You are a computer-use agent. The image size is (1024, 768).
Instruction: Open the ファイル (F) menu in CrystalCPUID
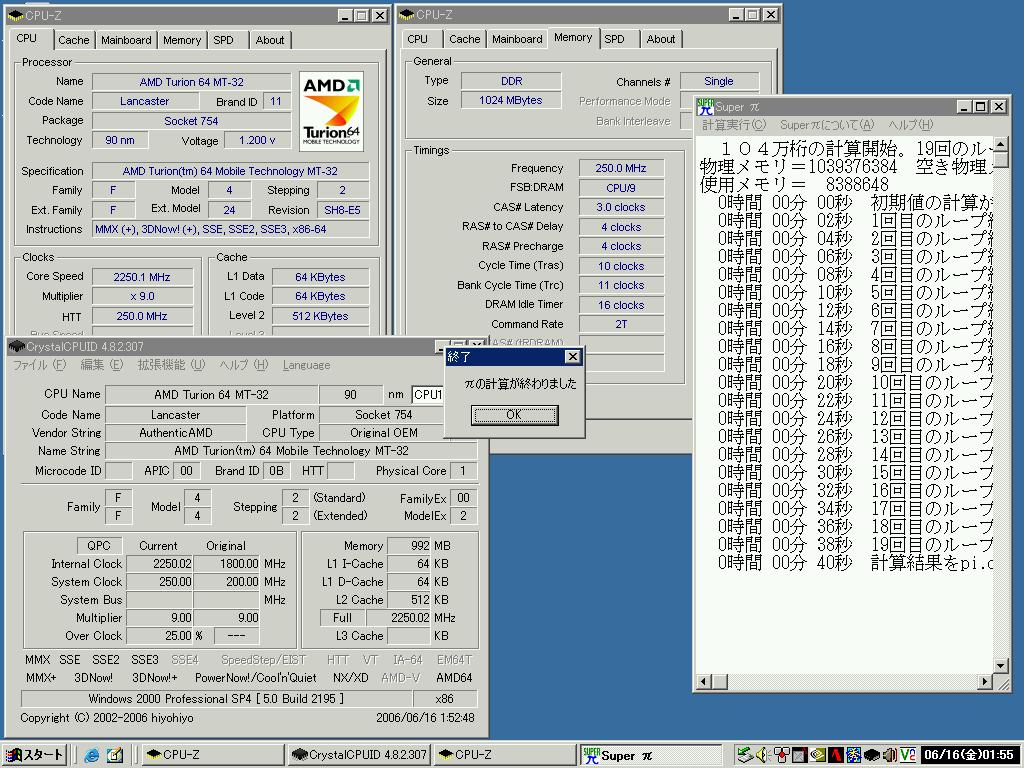[x=39, y=365]
